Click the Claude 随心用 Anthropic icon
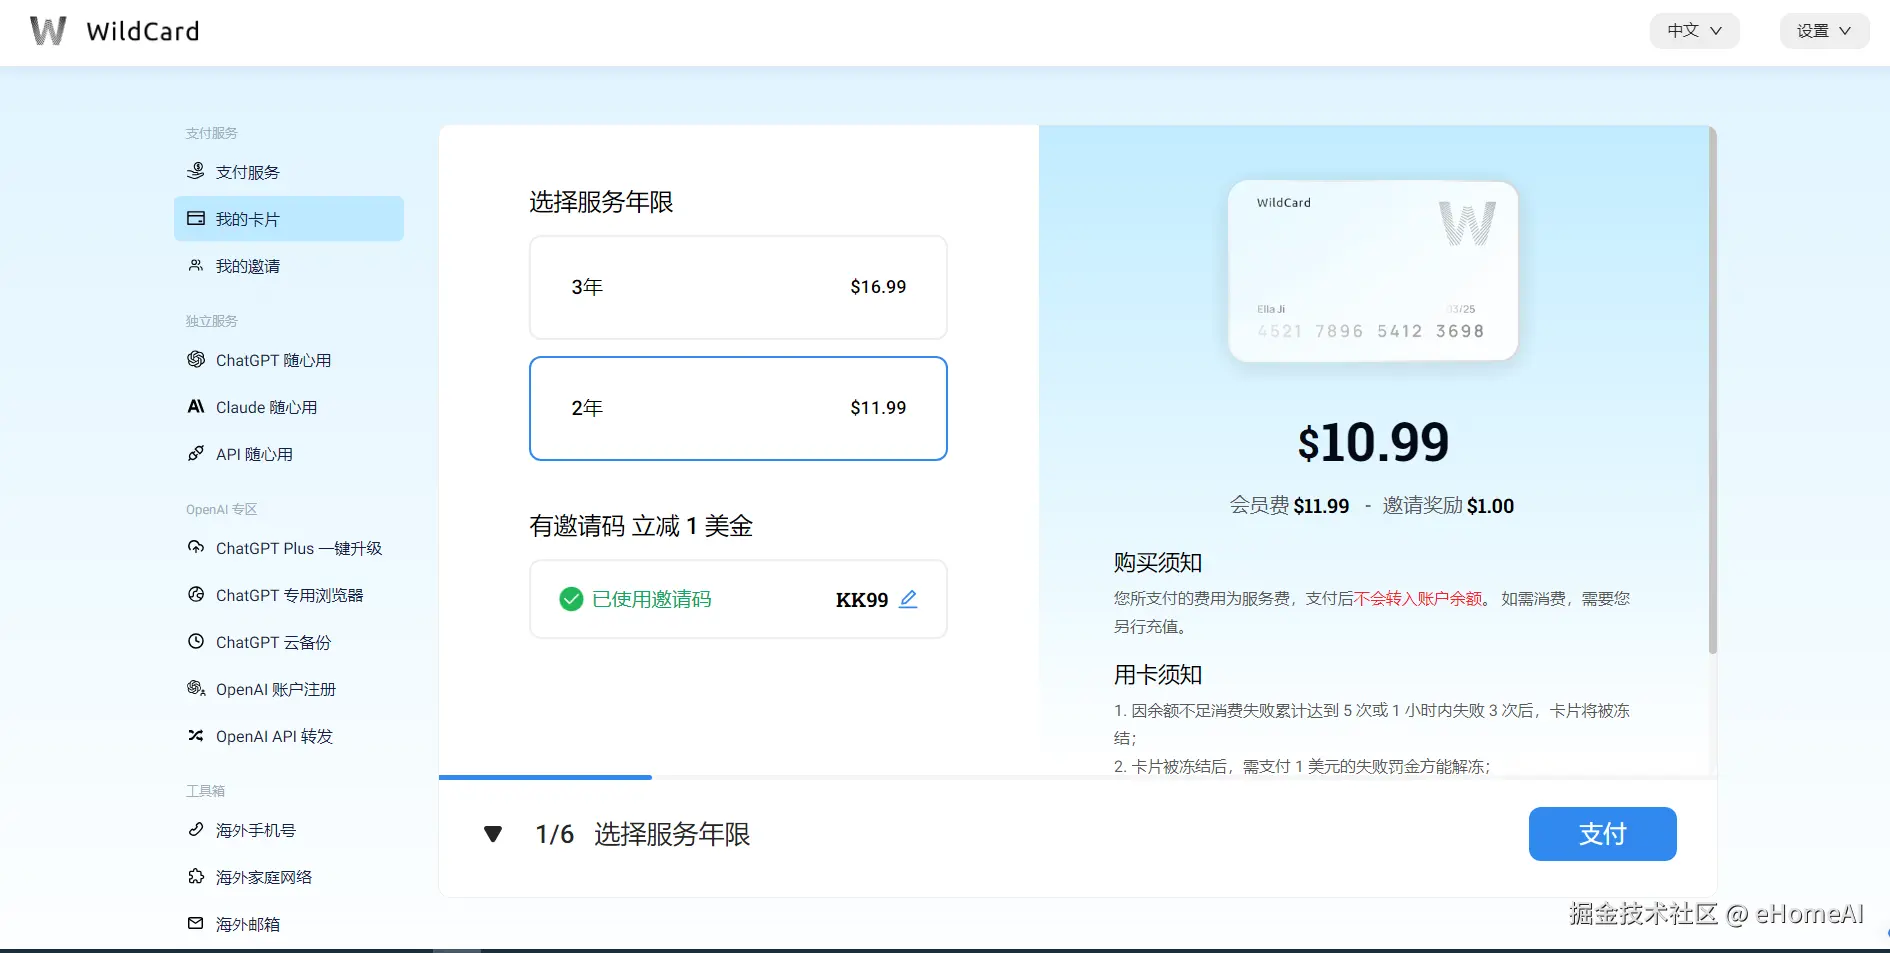This screenshot has height=953, width=1890. pyautogui.click(x=196, y=407)
